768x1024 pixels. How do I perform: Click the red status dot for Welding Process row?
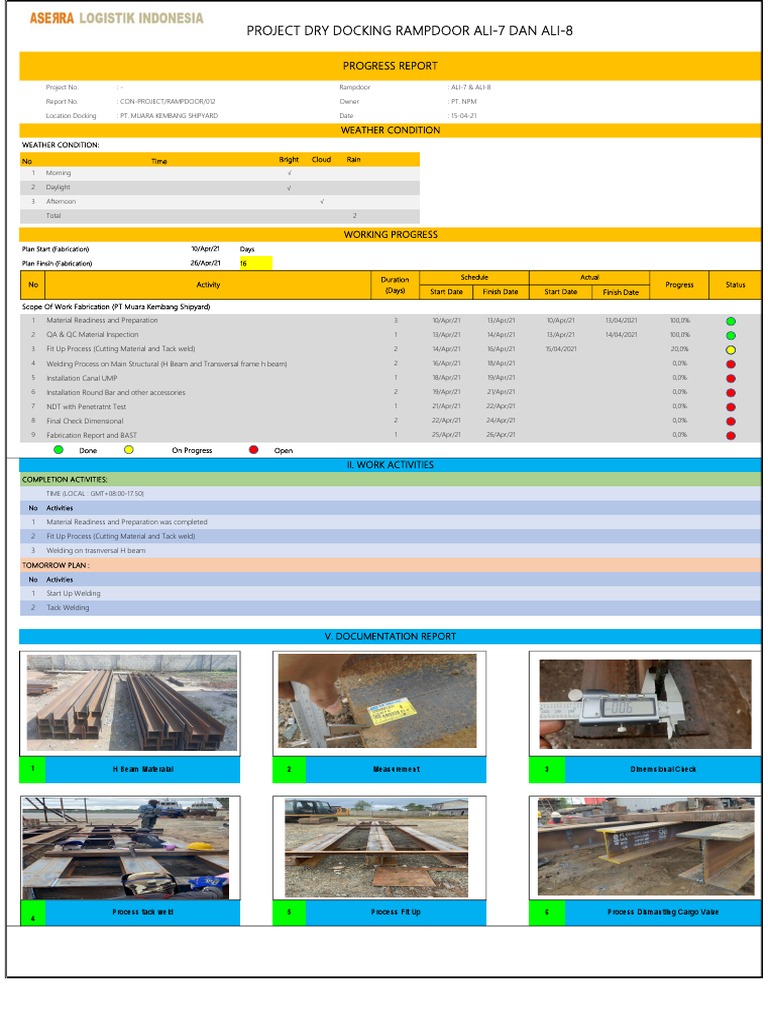[x=731, y=364]
